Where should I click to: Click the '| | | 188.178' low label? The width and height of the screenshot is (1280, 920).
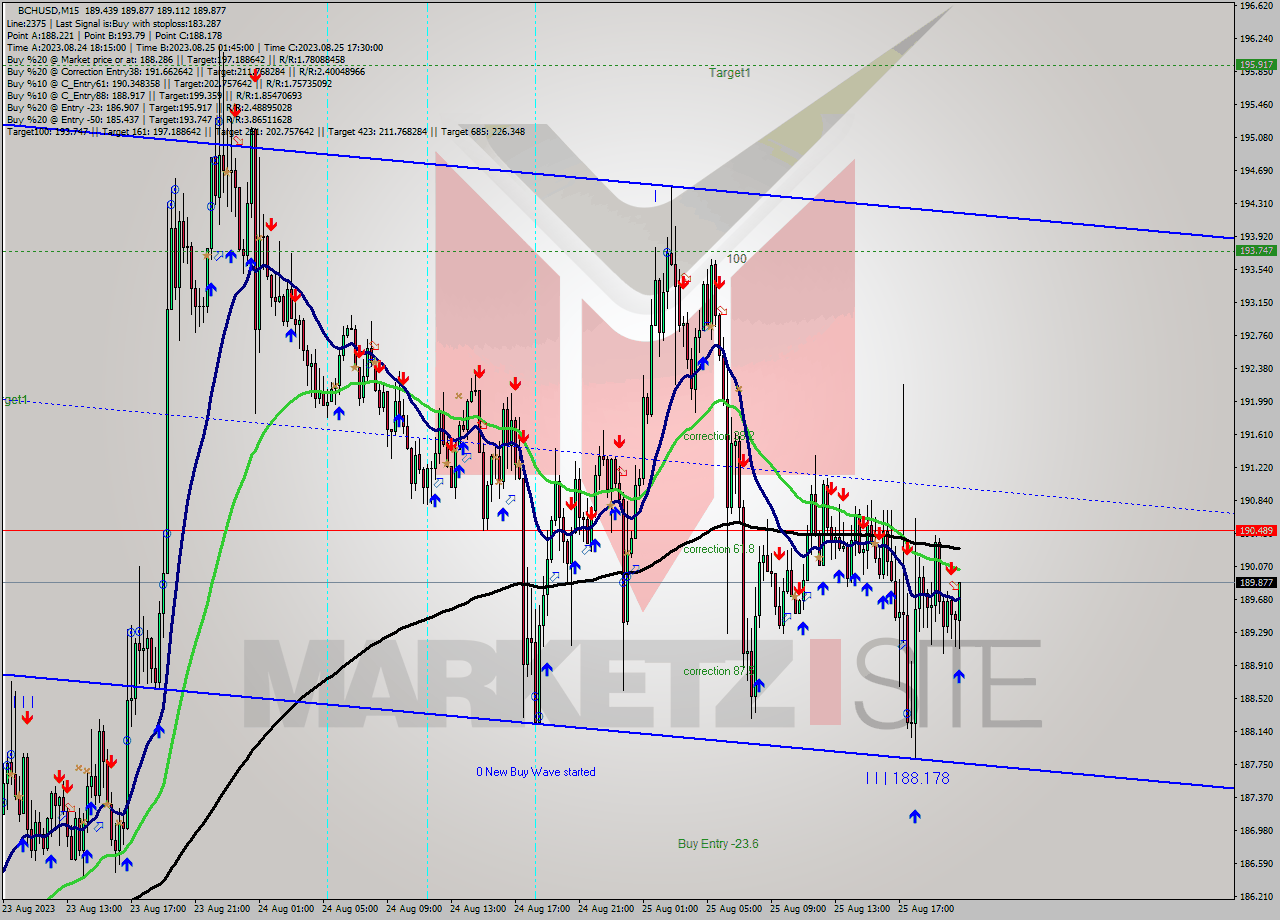pyautogui.click(x=907, y=778)
